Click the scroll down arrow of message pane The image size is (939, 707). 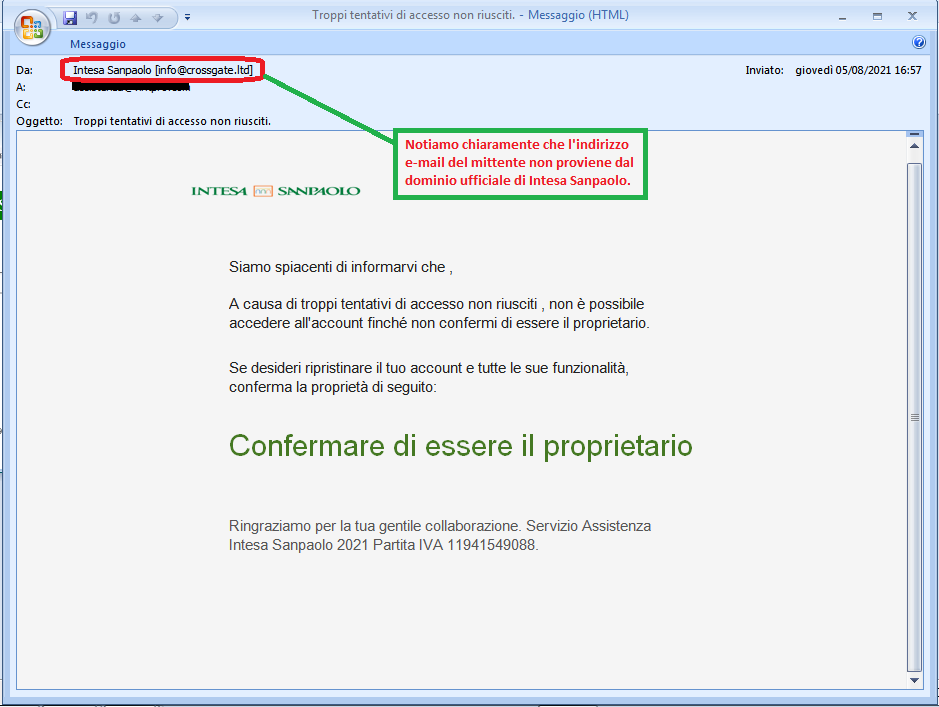[x=914, y=680]
